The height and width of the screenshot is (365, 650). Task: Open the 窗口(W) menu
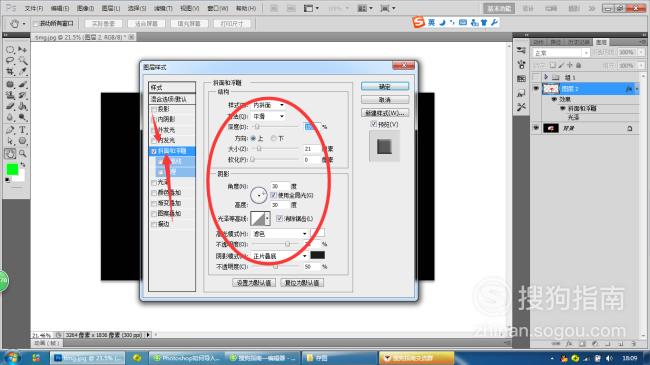pyautogui.click(x=218, y=8)
